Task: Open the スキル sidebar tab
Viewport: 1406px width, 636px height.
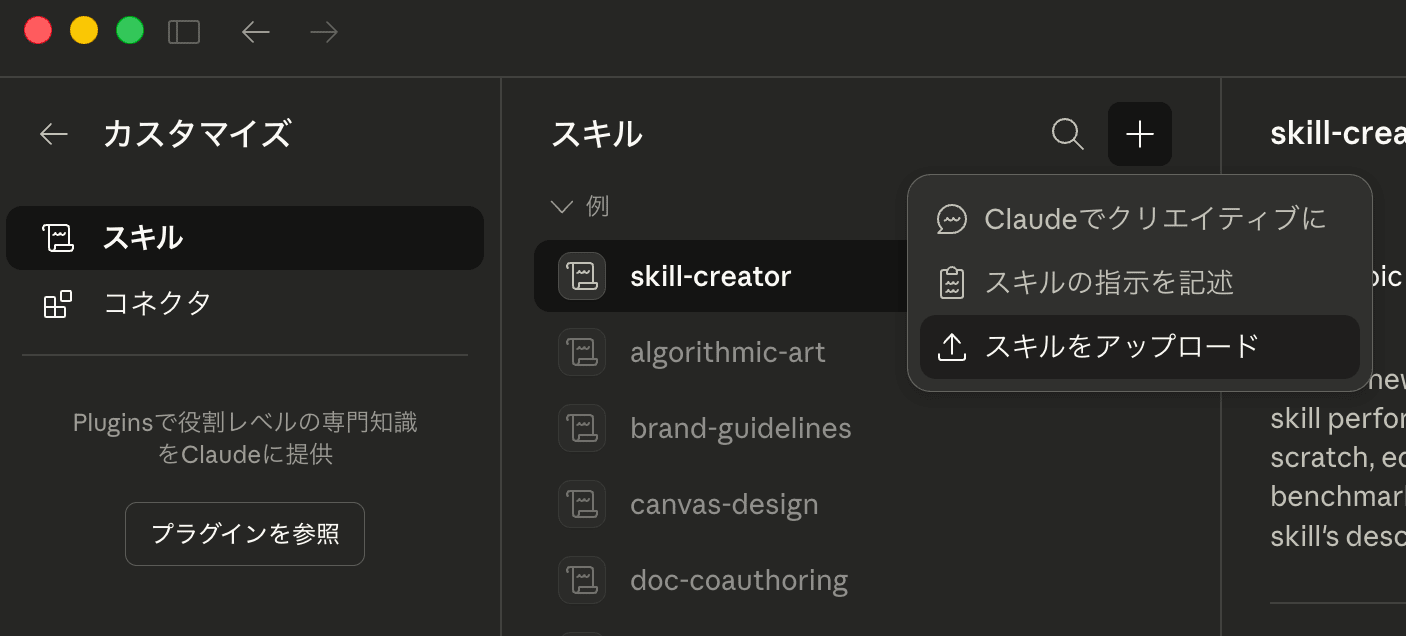Action: [x=244, y=238]
